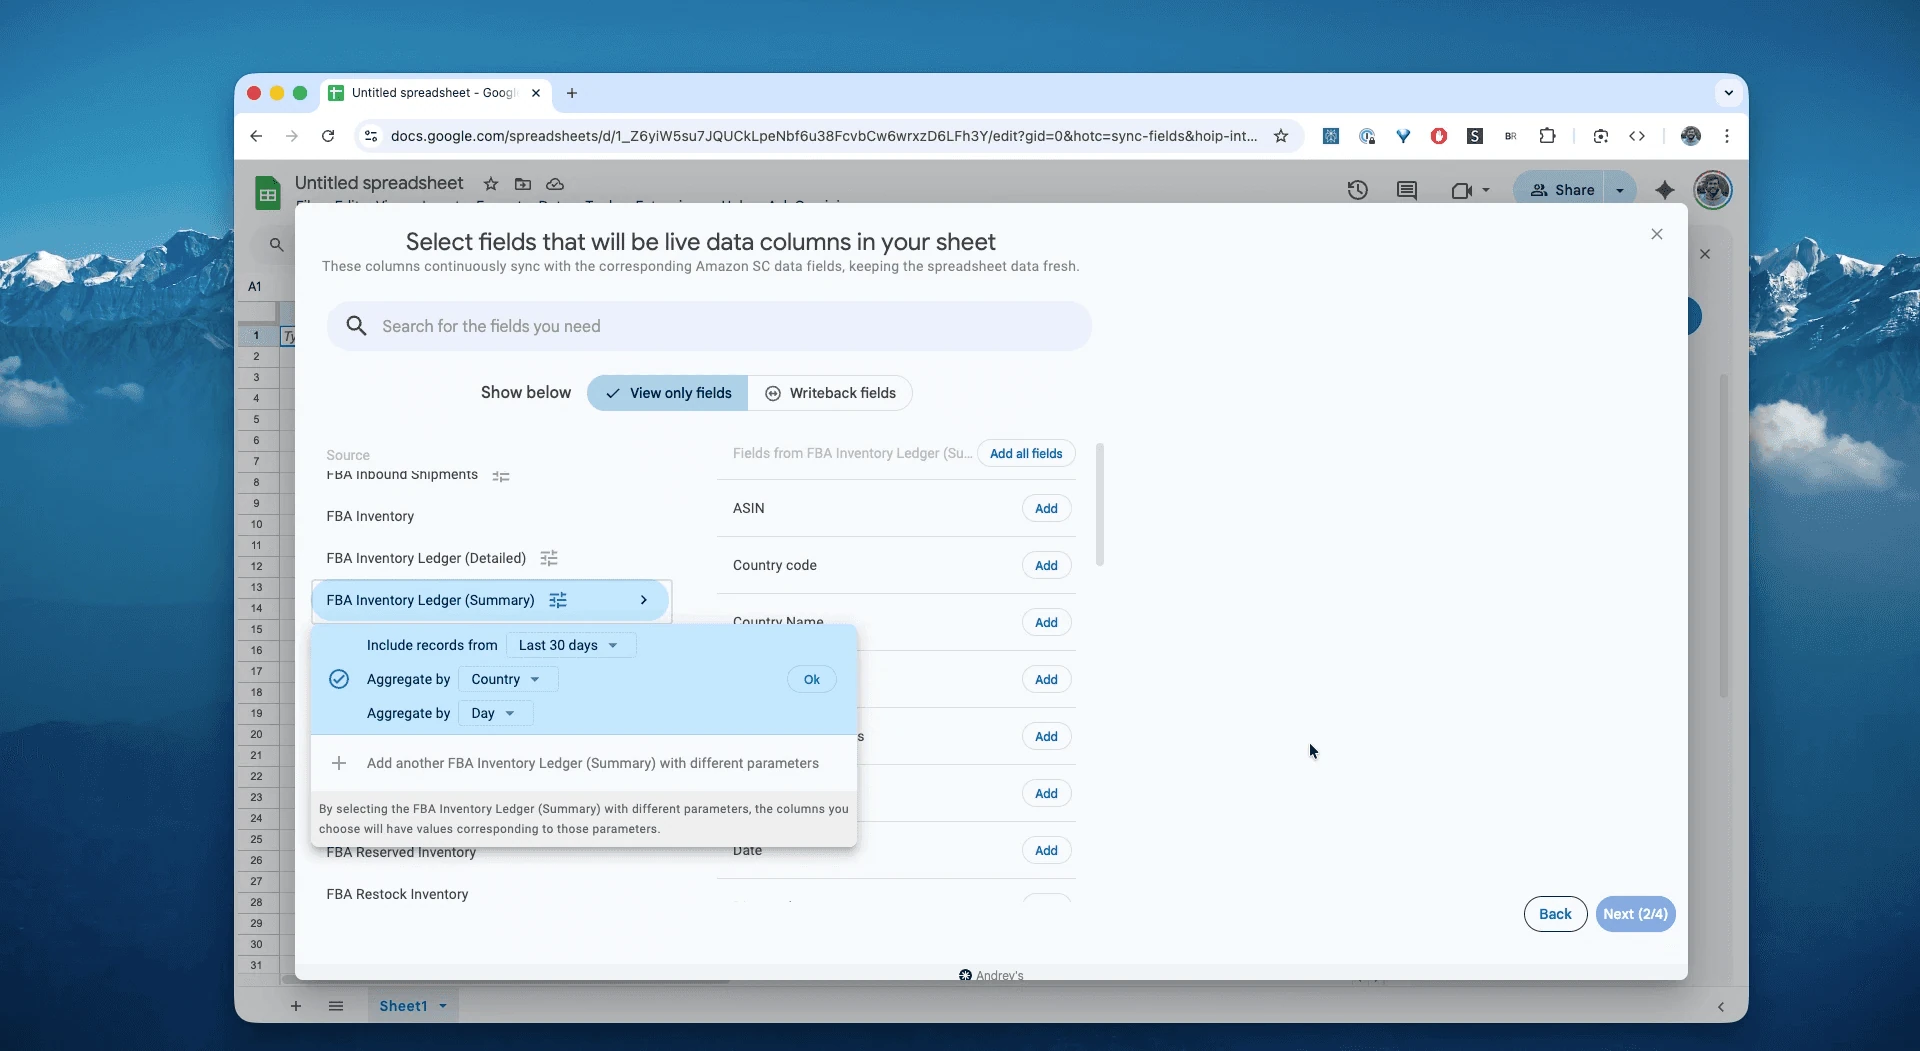
Task: Open the Google account avatar
Action: (1713, 190)
